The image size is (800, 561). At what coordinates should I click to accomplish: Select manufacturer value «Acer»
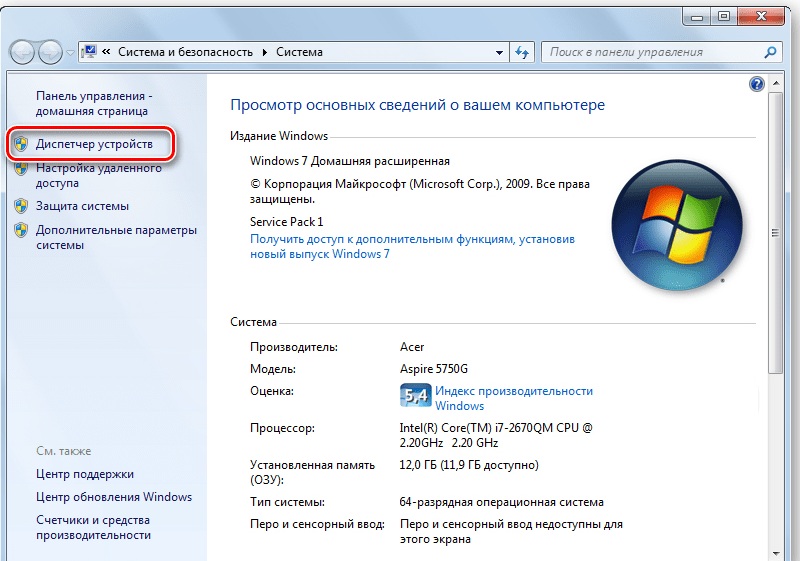(x=412, y=347)
